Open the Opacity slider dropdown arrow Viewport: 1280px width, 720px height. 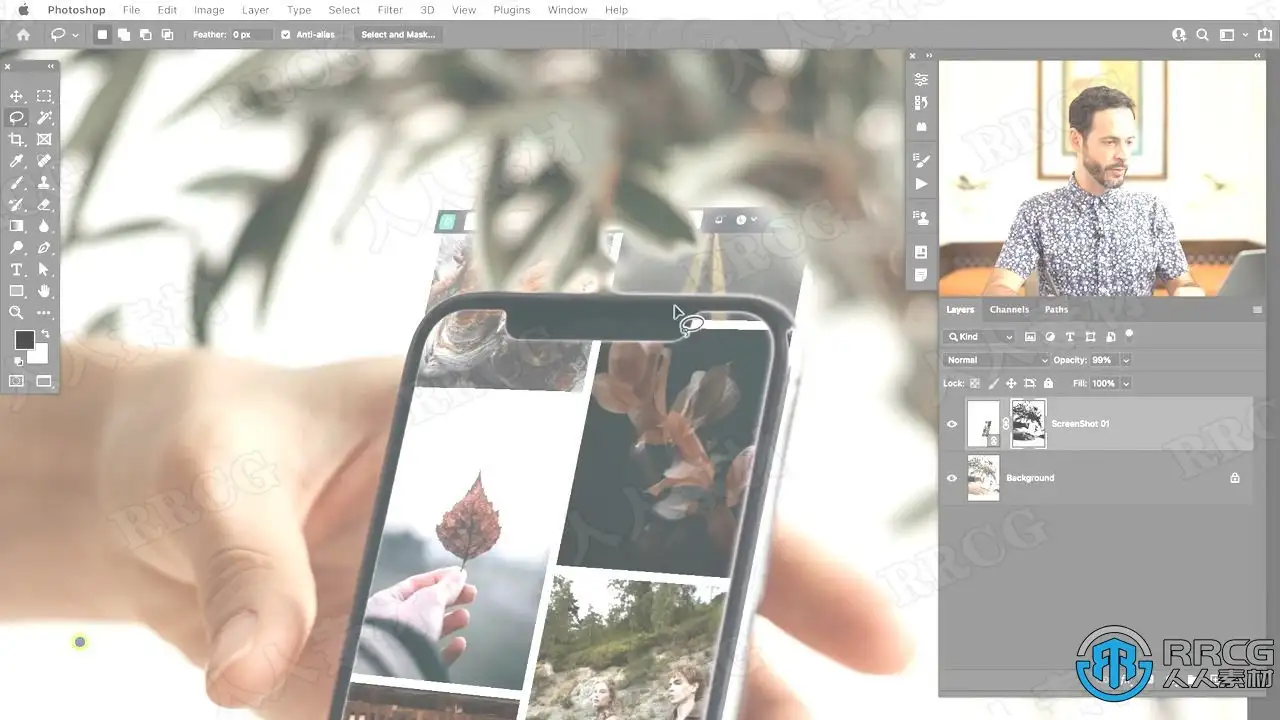point(1126,360)
